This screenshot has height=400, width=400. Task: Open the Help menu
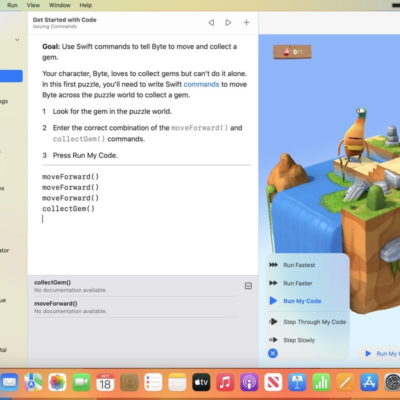pos(86,5)
